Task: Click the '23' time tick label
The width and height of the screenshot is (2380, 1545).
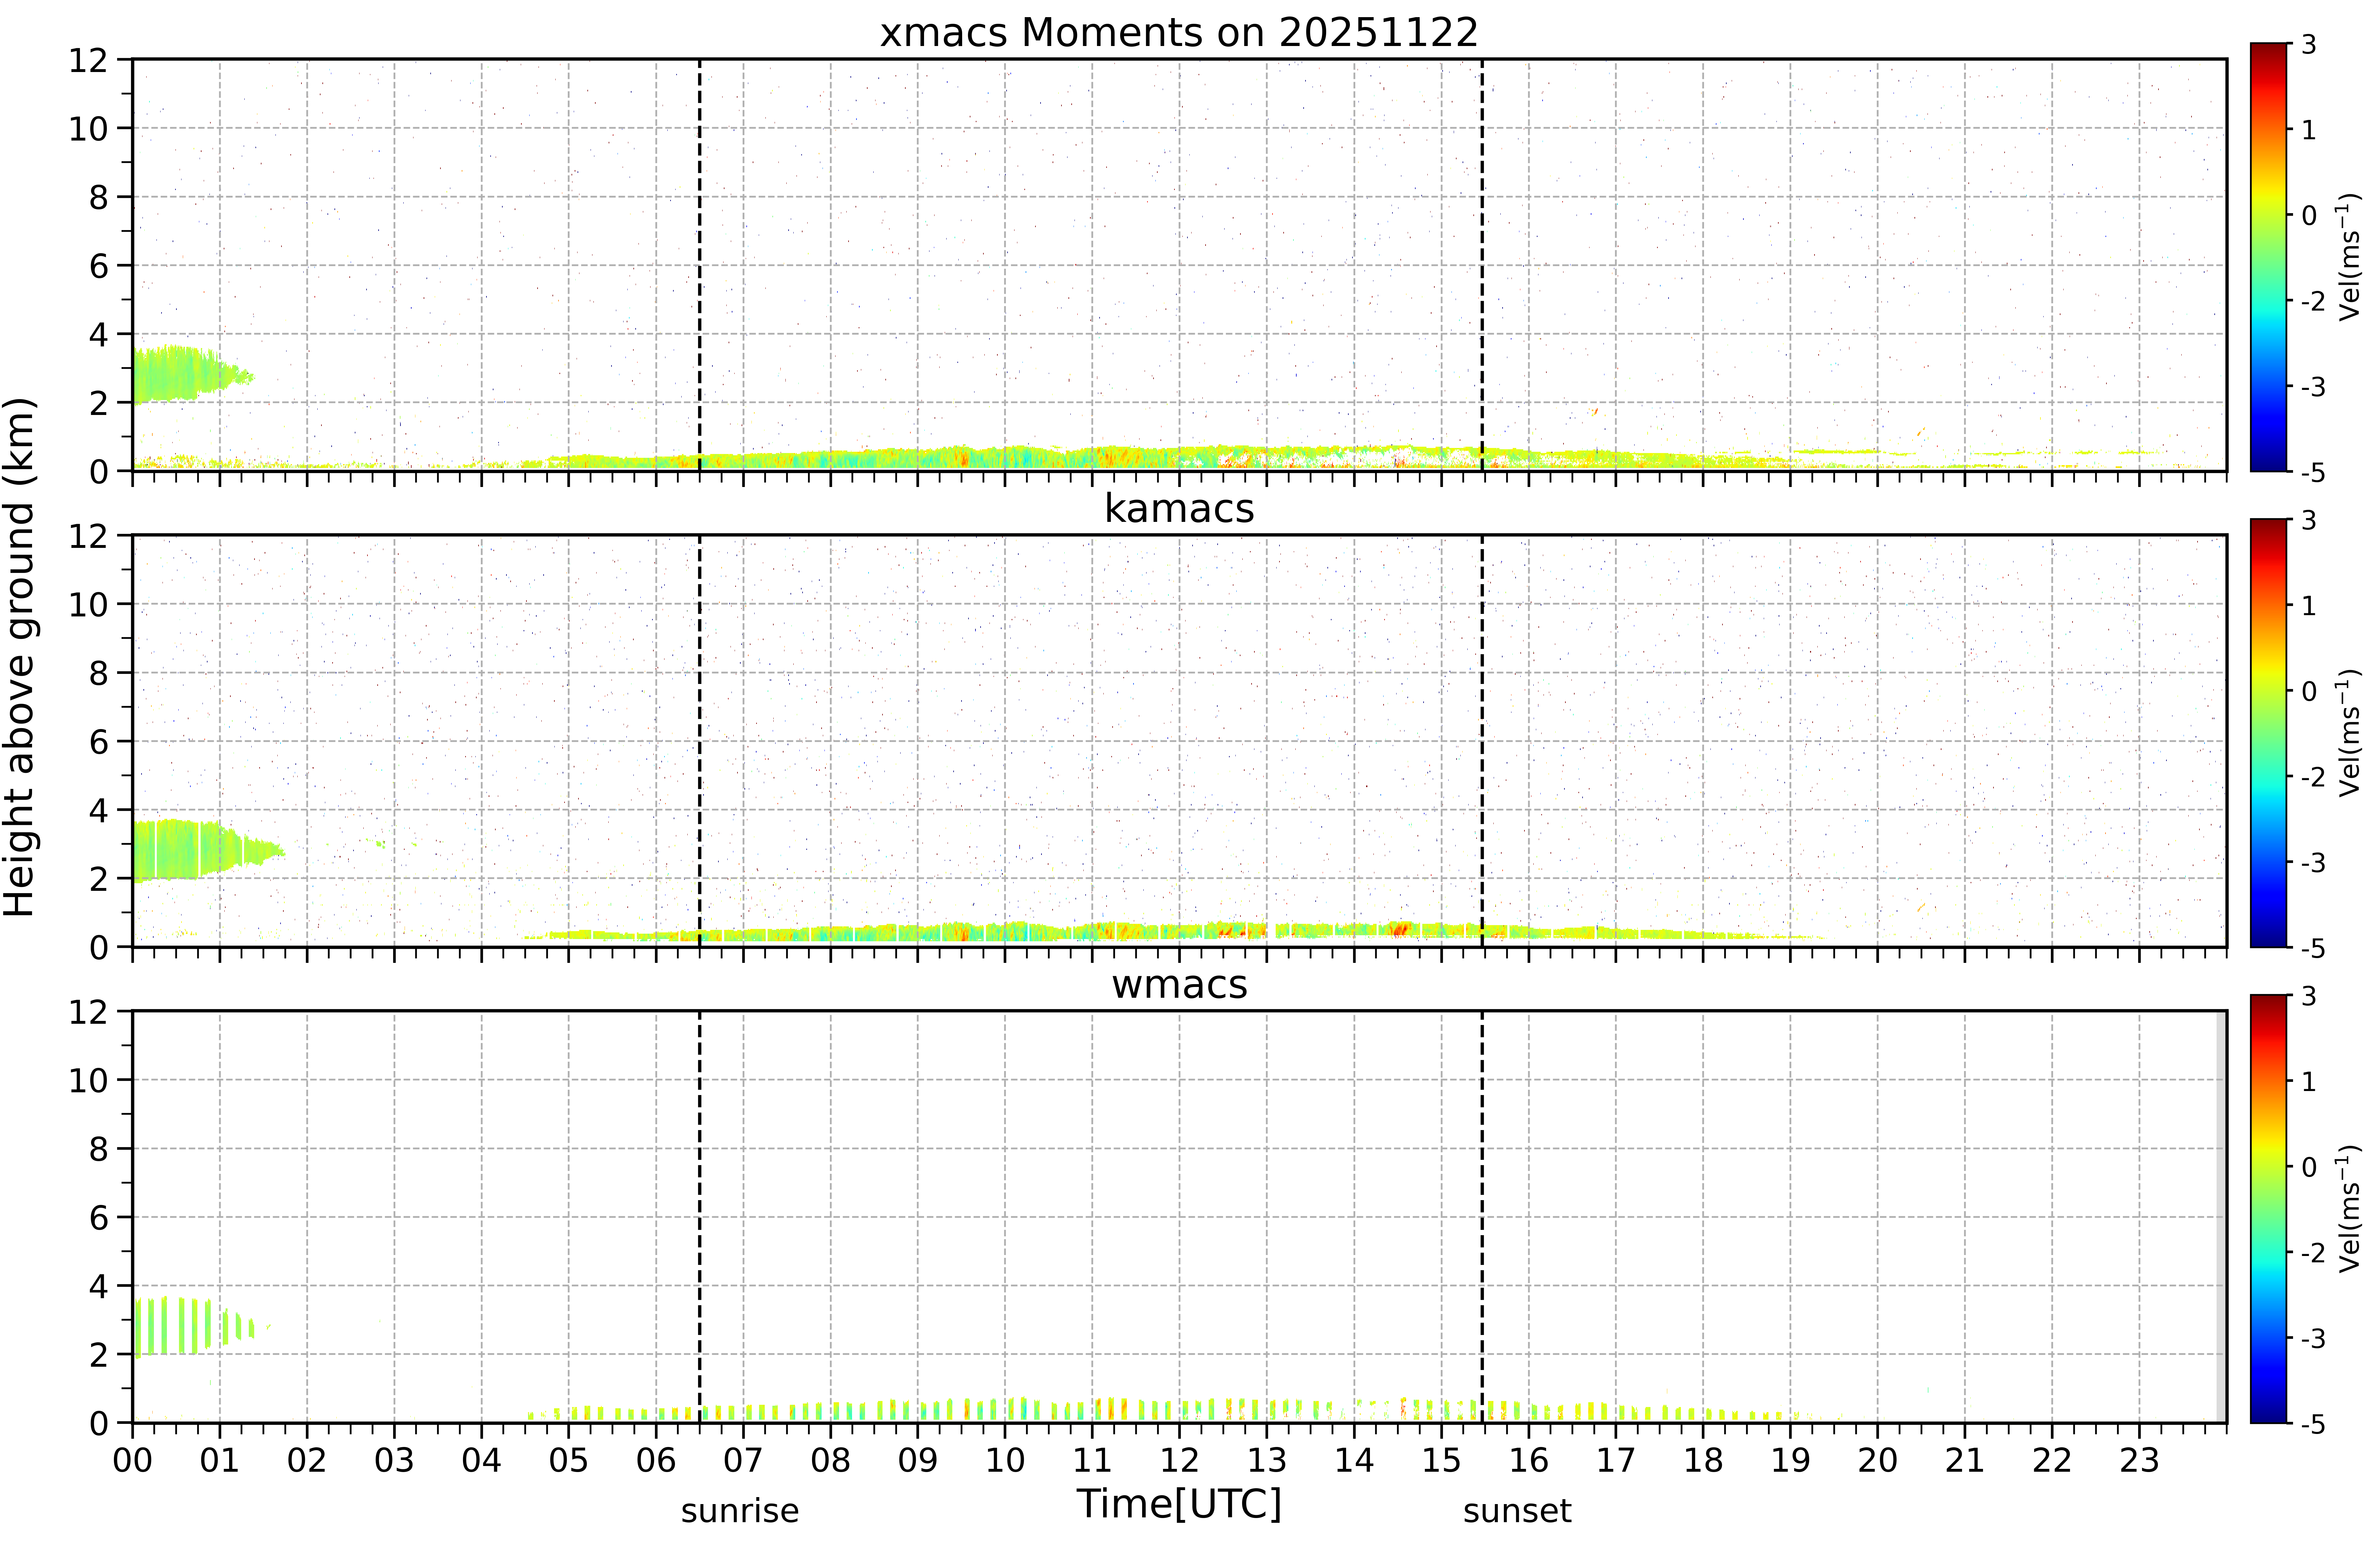Action: pos(2139,1461)
